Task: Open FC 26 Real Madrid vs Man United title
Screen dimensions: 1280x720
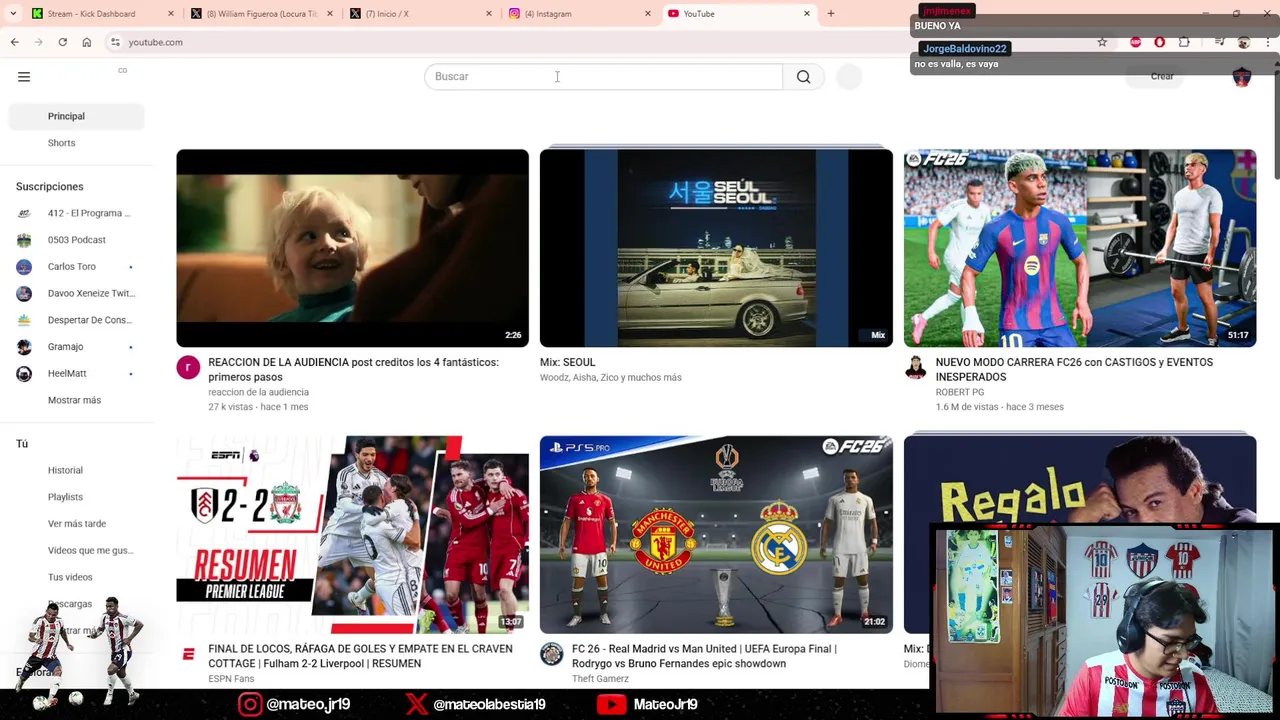Action: [704, 656]
